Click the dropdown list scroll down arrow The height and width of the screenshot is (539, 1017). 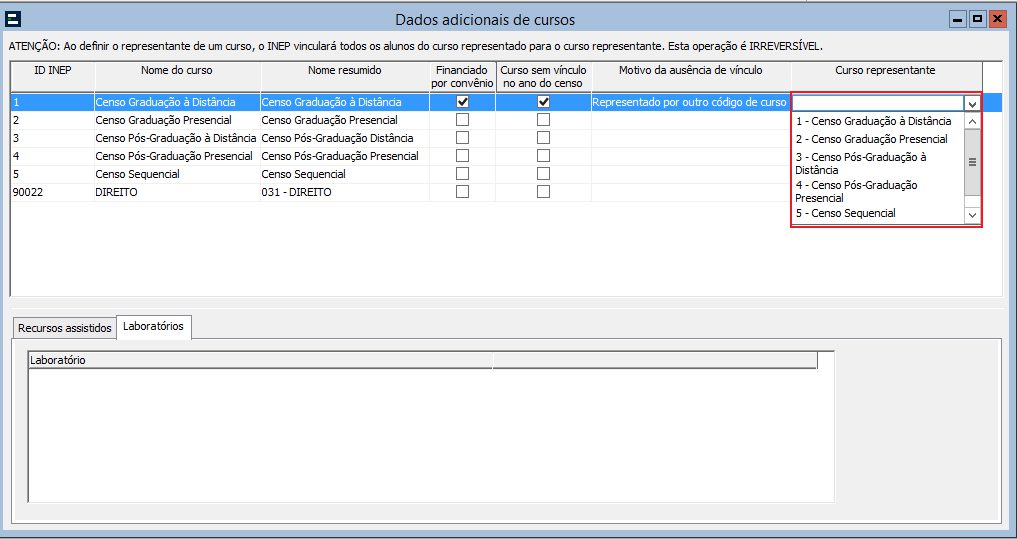(x=972, y=215)
